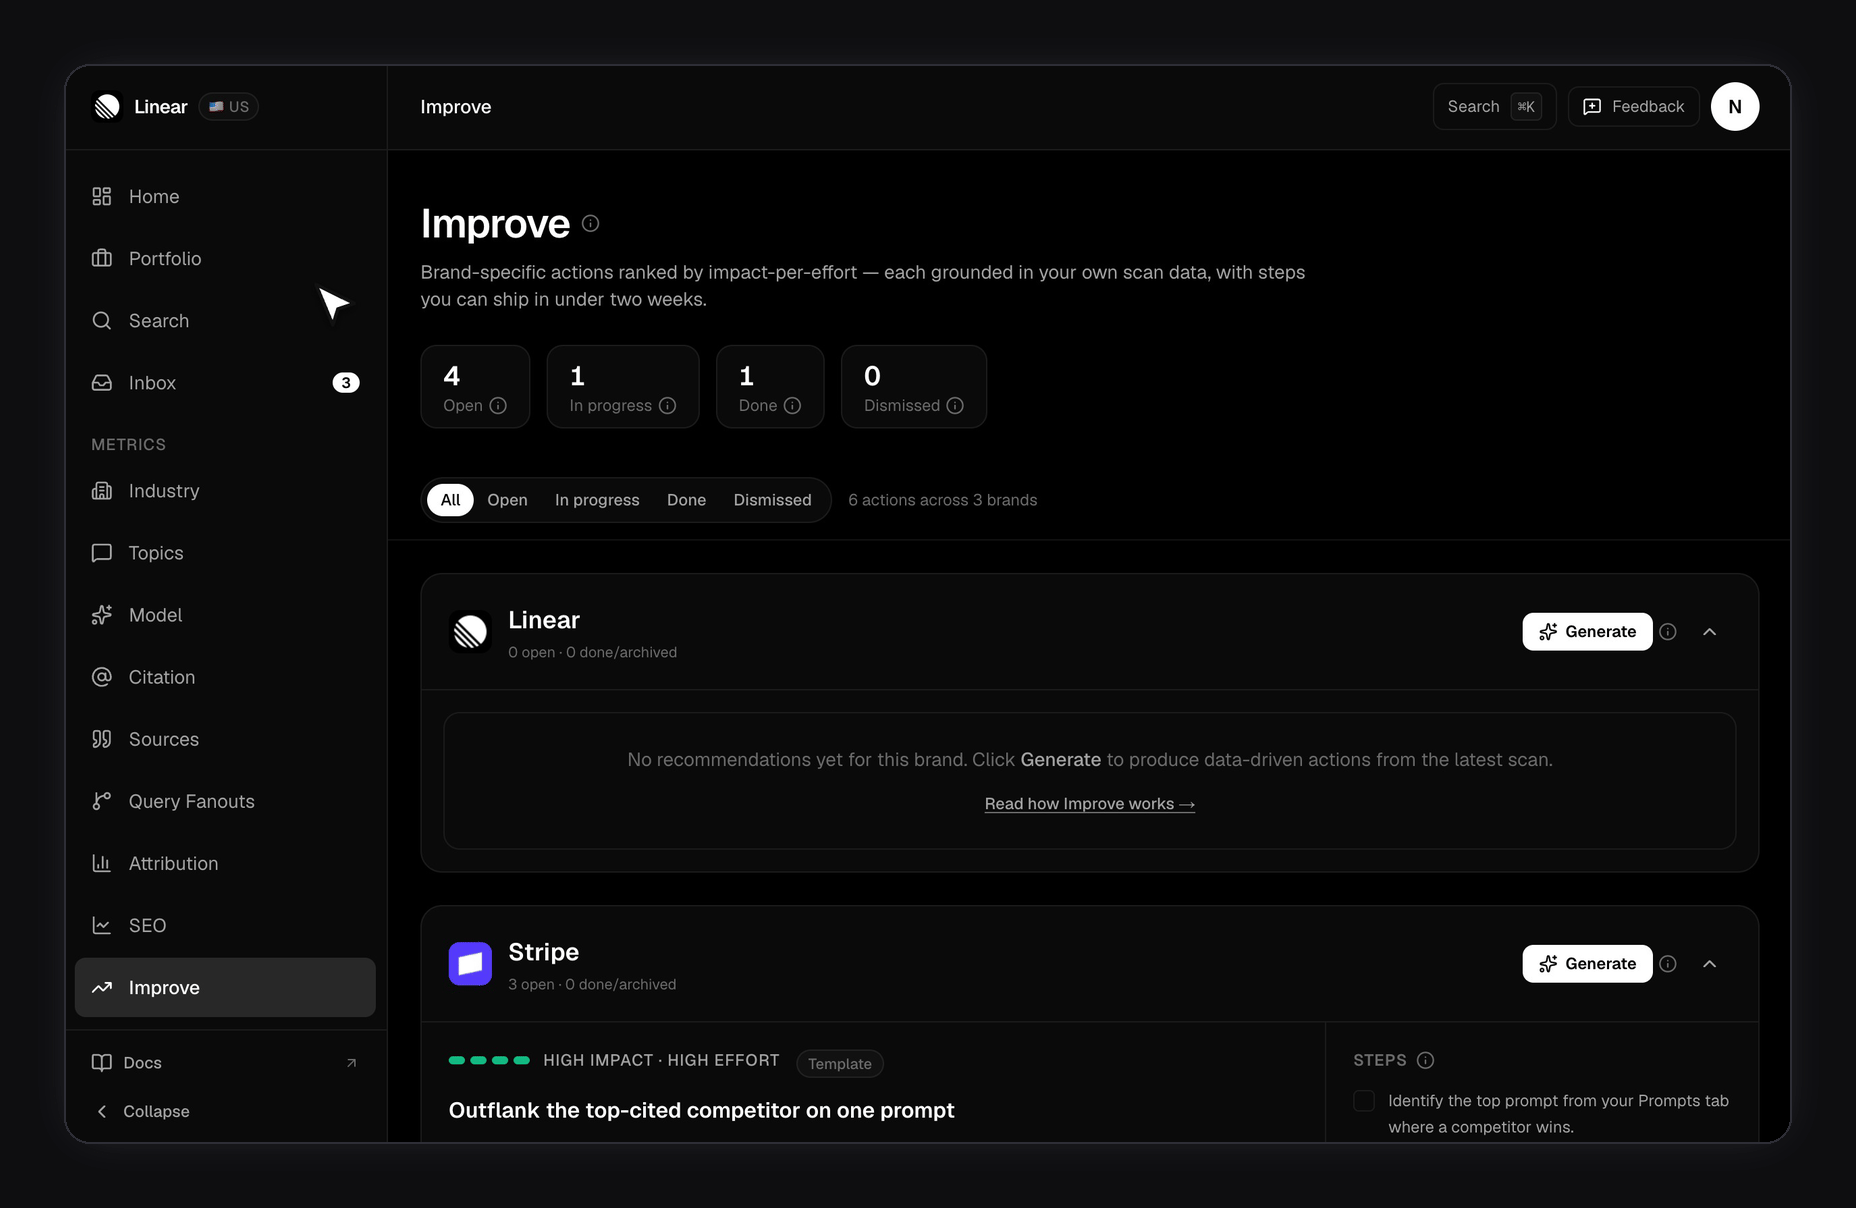The image size is (1856, 1208).
Task: Generate recommendations for the Stripe brand
Action: 1587,964
